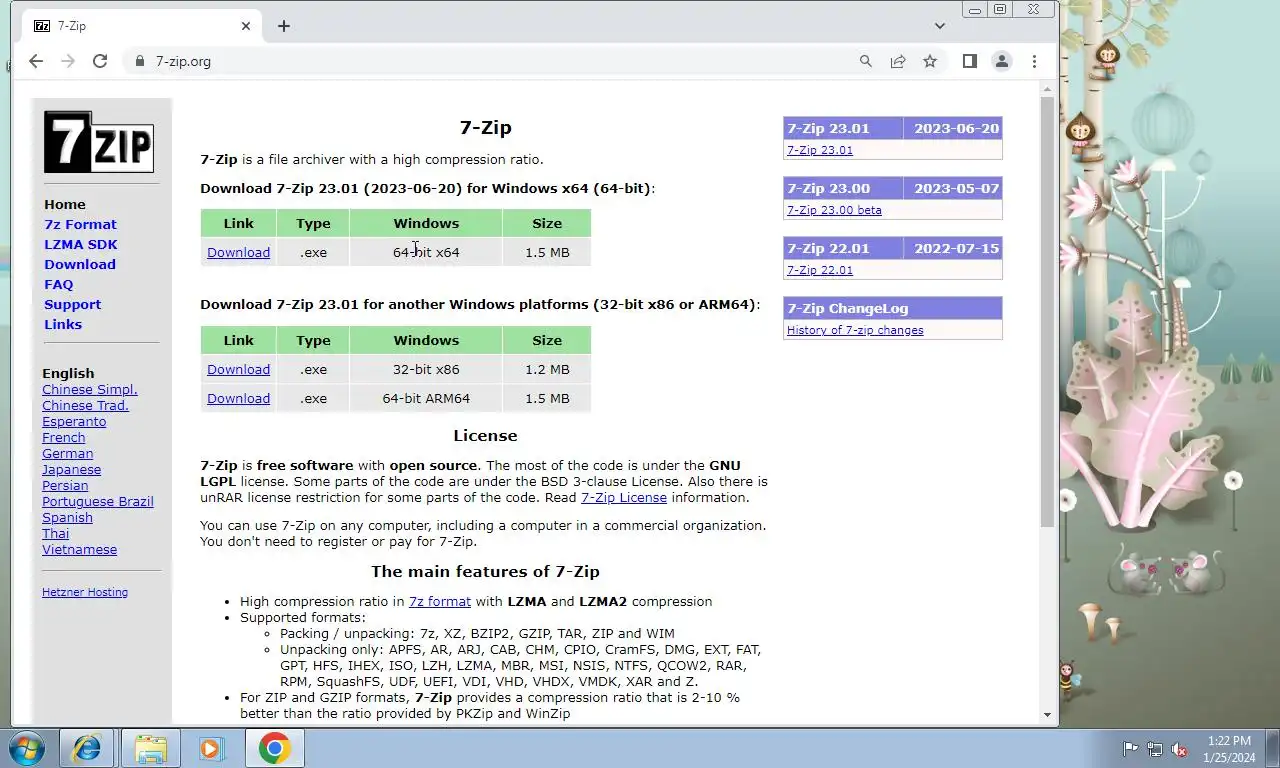
Task: Click the 2023-05-07 date header
Action: 953,188
